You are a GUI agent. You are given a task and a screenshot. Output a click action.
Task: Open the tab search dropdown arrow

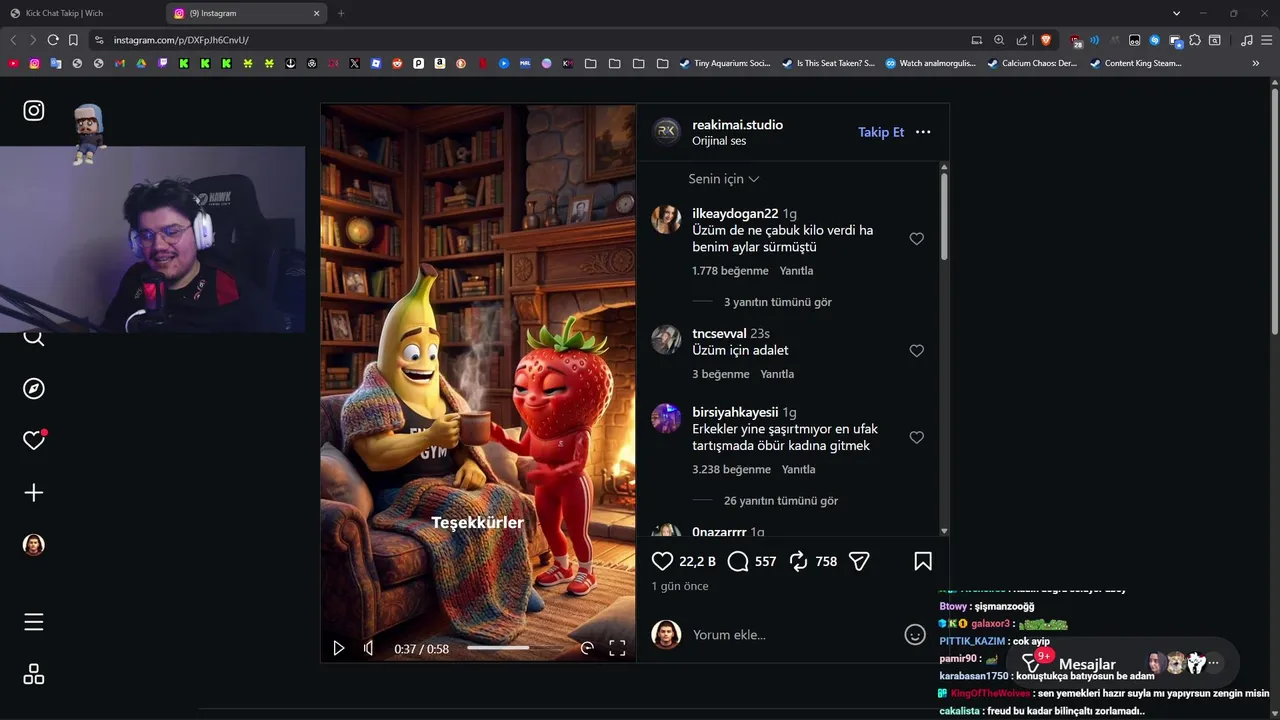click(1176, 13)
